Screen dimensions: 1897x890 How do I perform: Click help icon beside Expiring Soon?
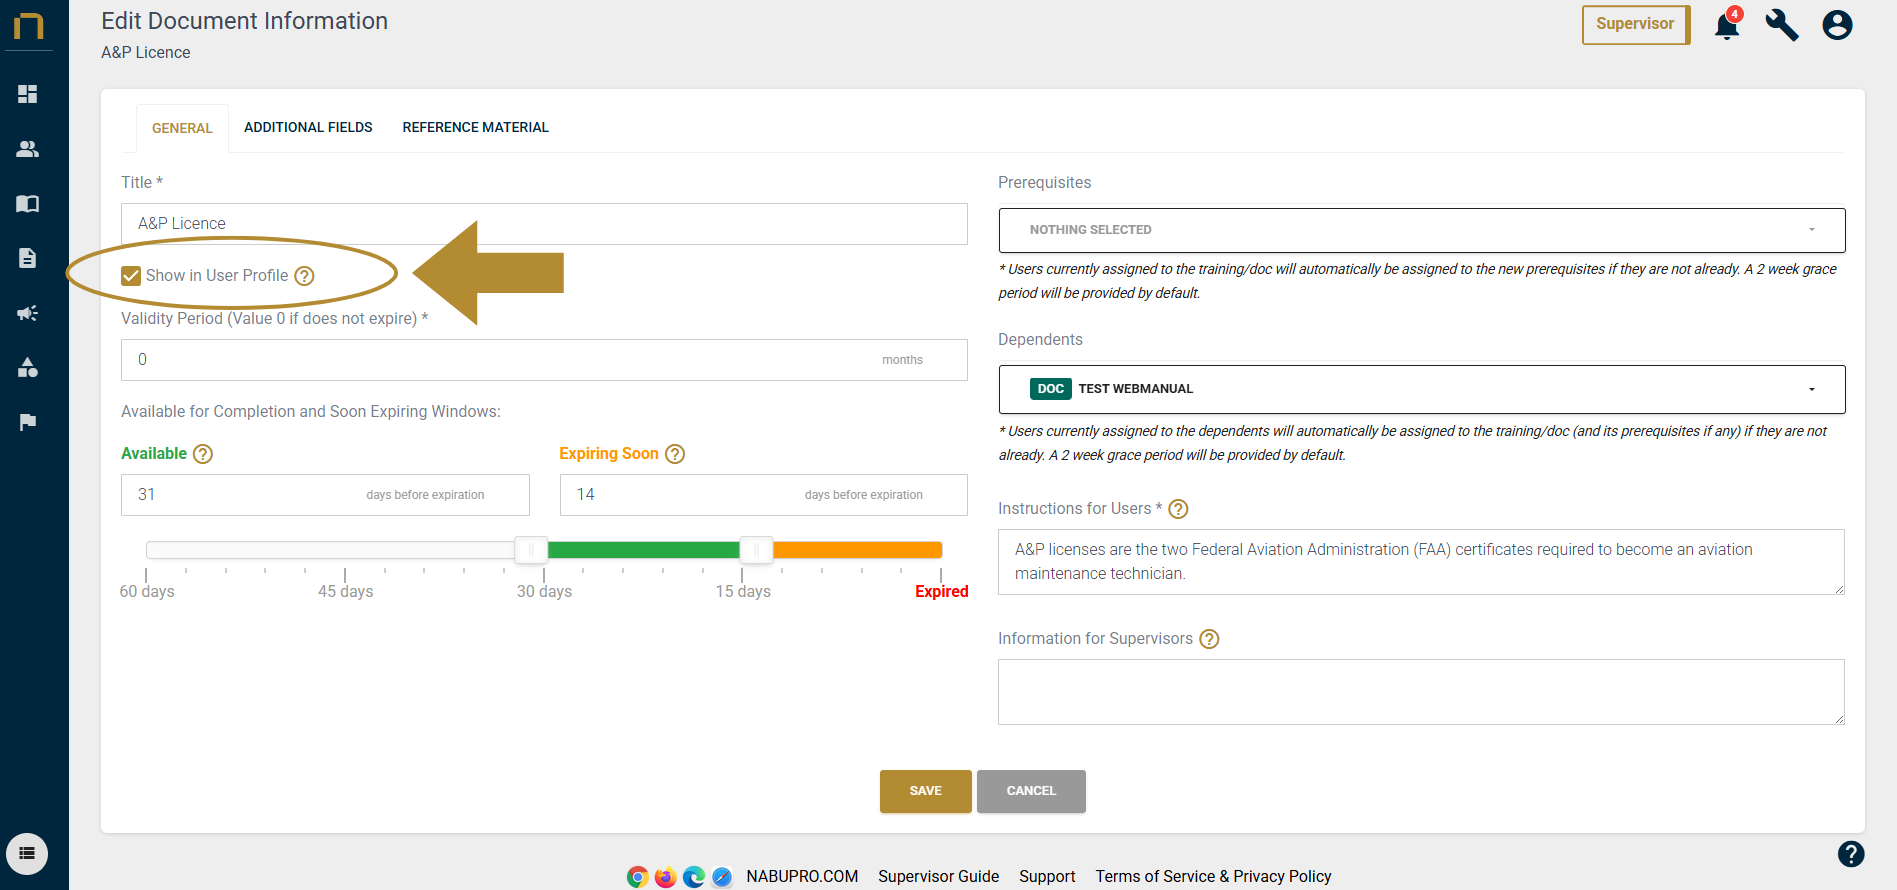click(x=675, y=454)
